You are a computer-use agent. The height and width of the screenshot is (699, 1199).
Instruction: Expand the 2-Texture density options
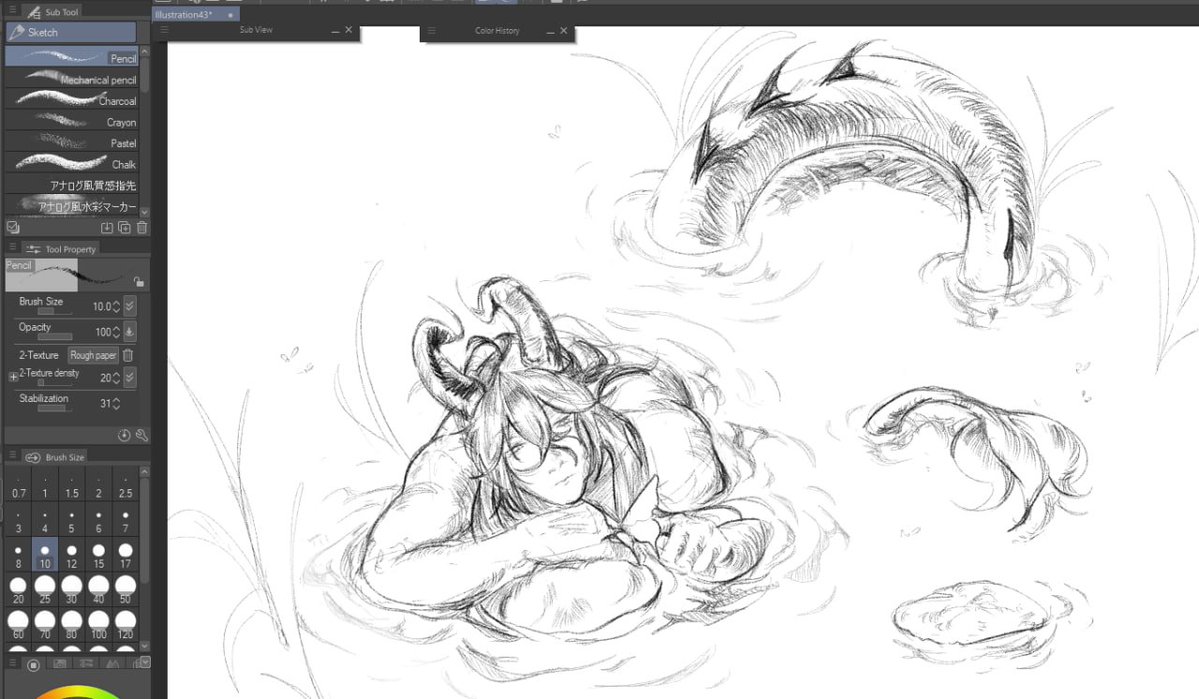pos(13,376)
